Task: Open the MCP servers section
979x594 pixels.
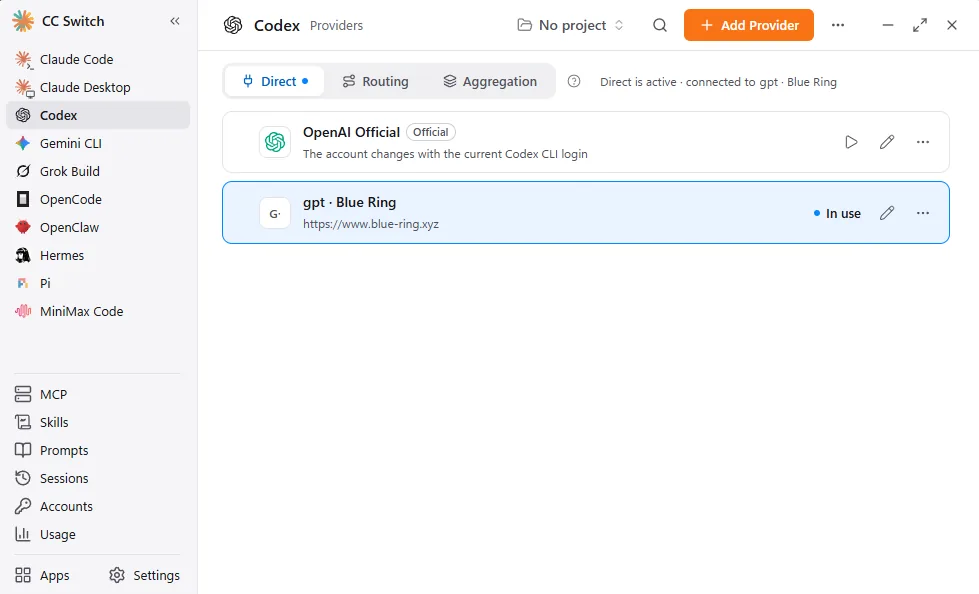Action: coord(98,394)
